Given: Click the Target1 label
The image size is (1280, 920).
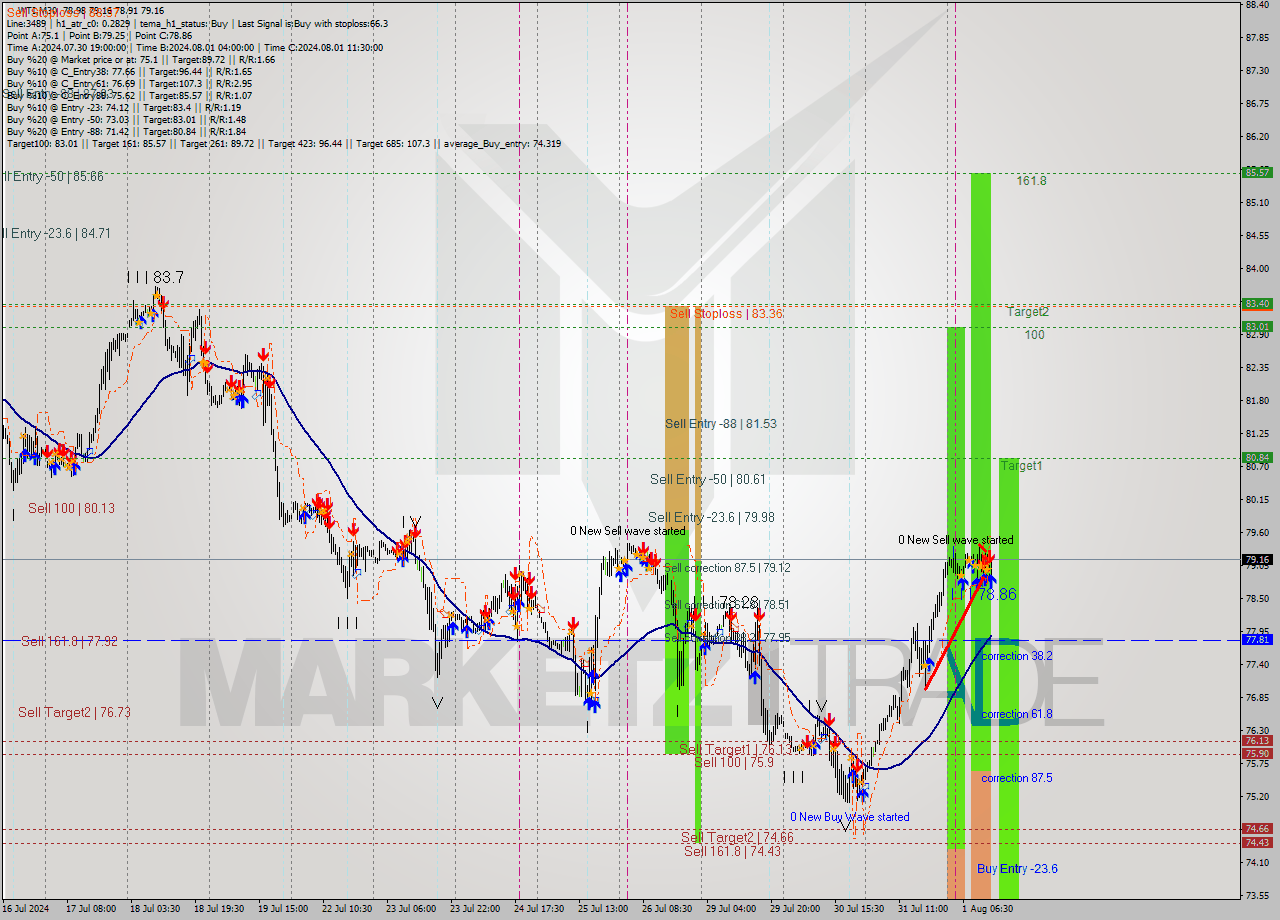Looking at the screenshot, I should (x=1021, y=467).
